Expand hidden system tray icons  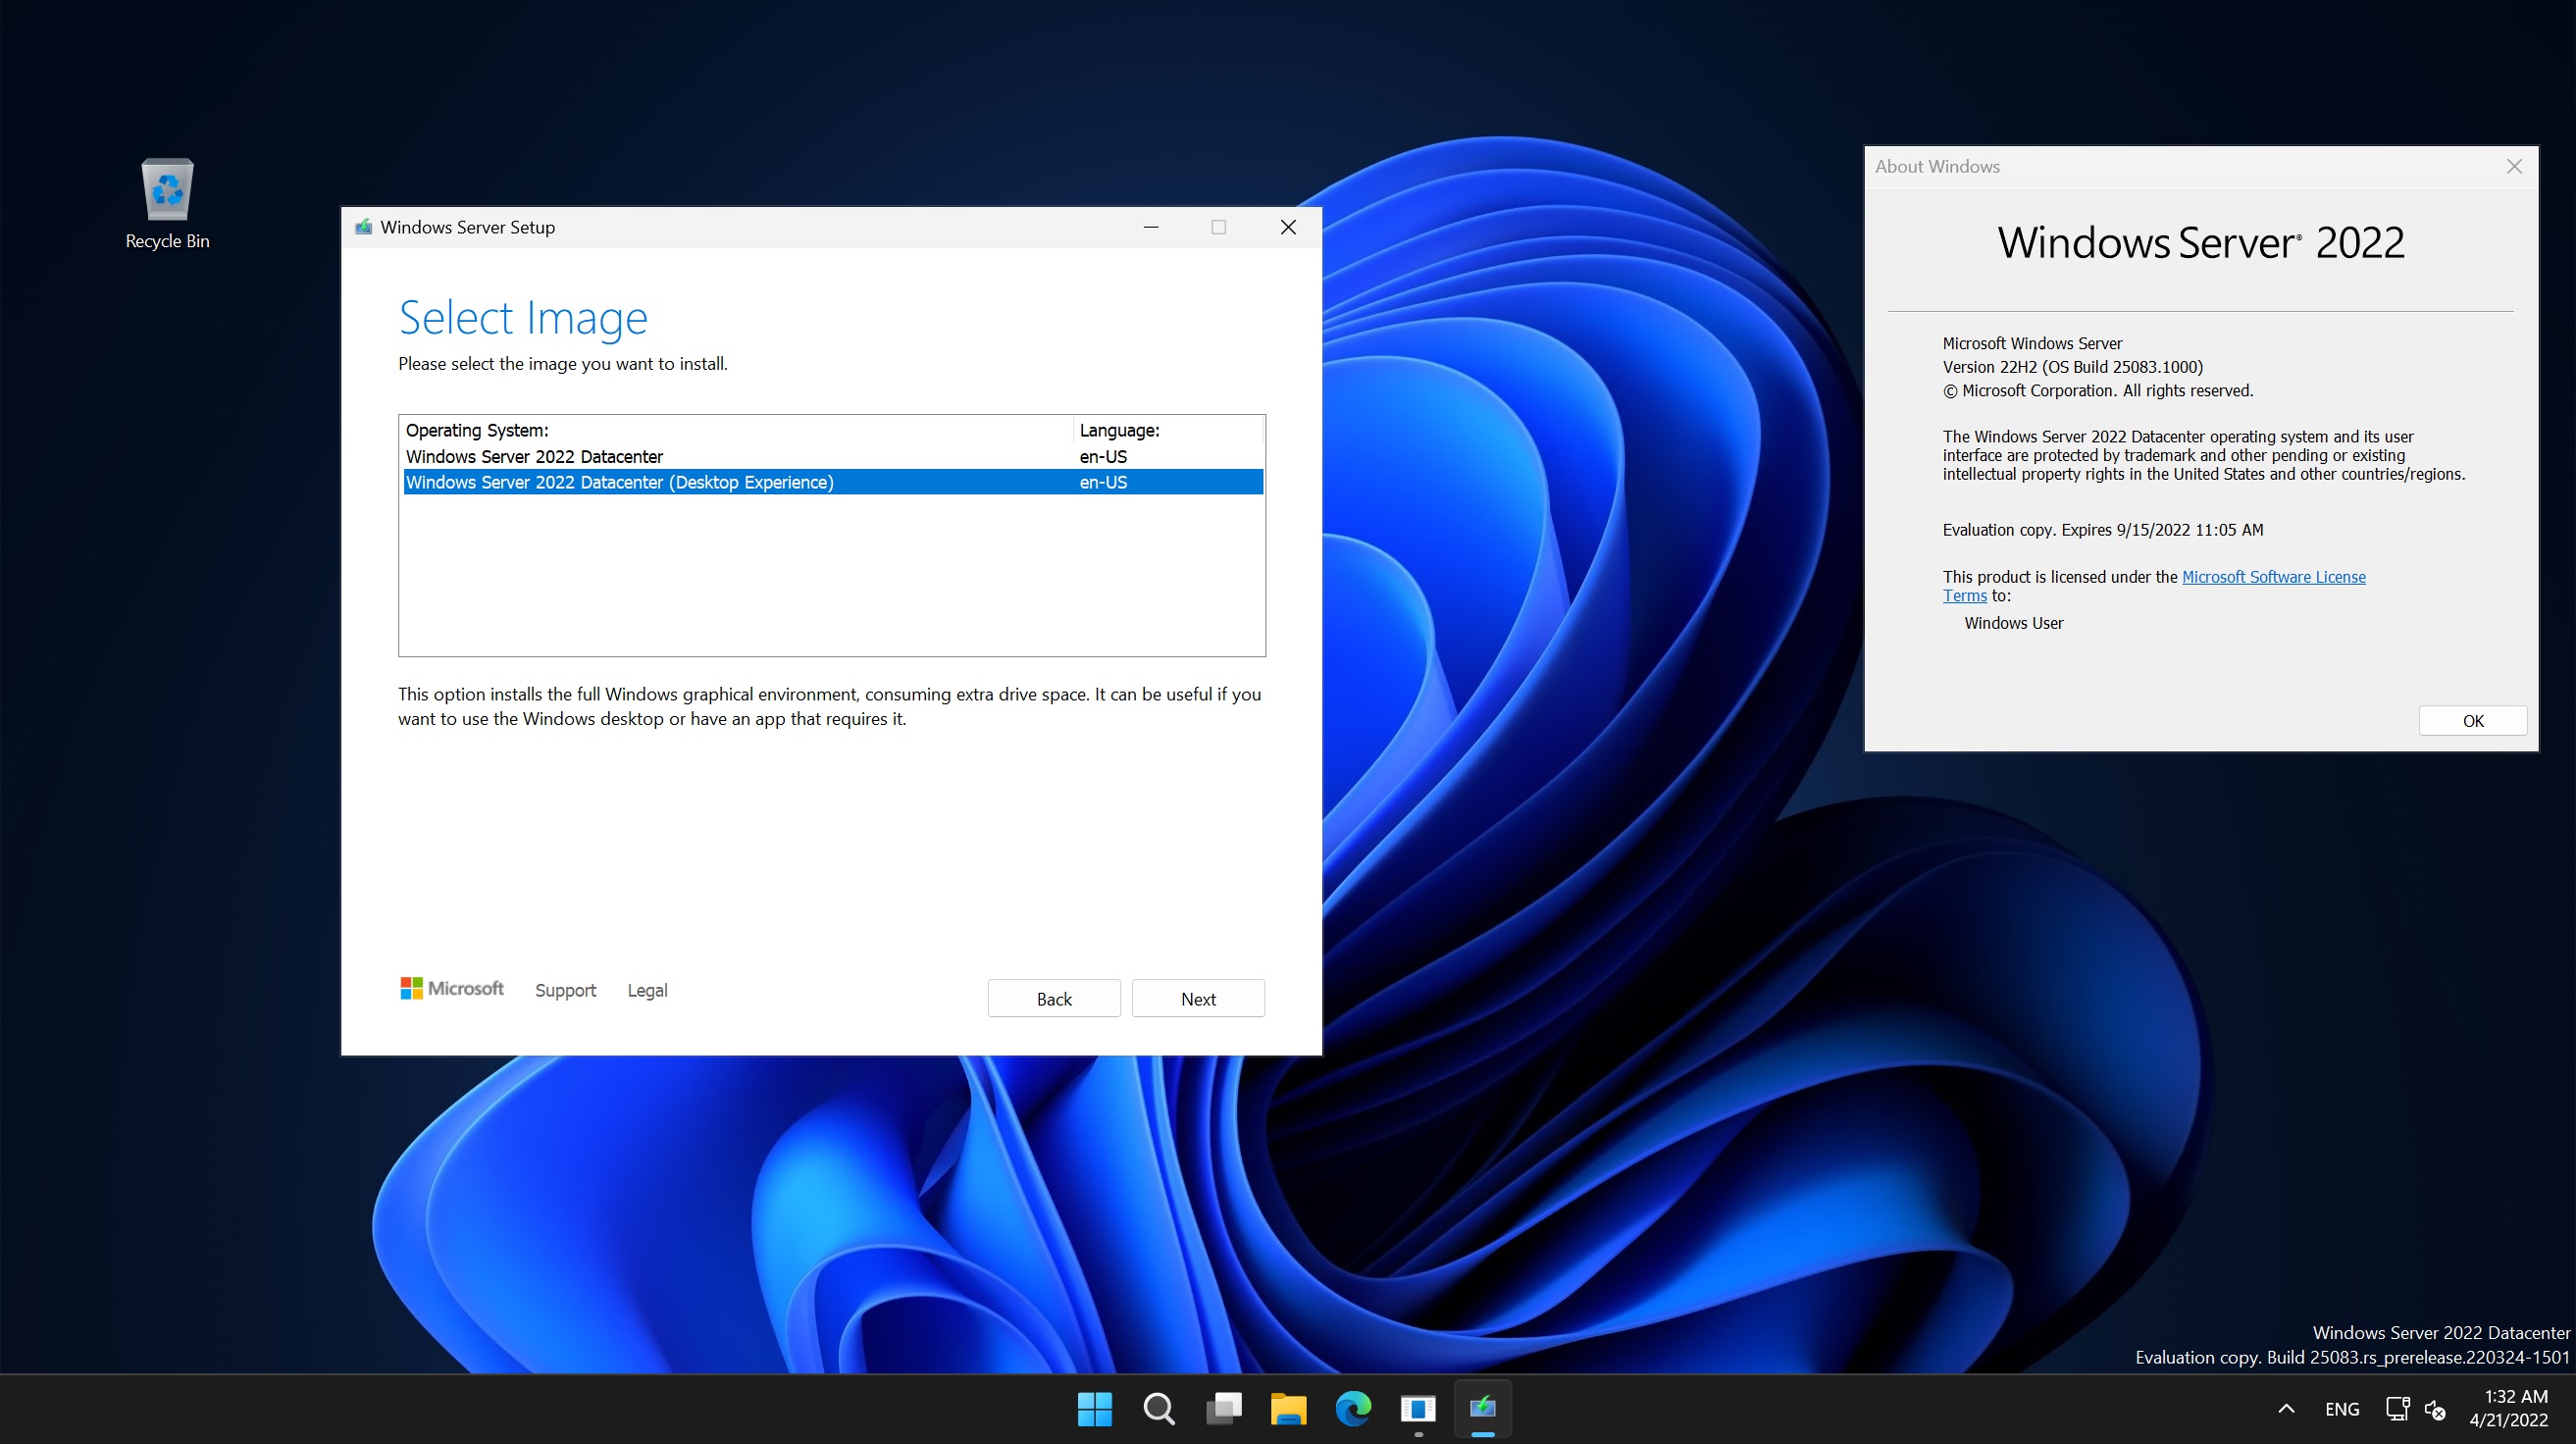point(2285,1409)
